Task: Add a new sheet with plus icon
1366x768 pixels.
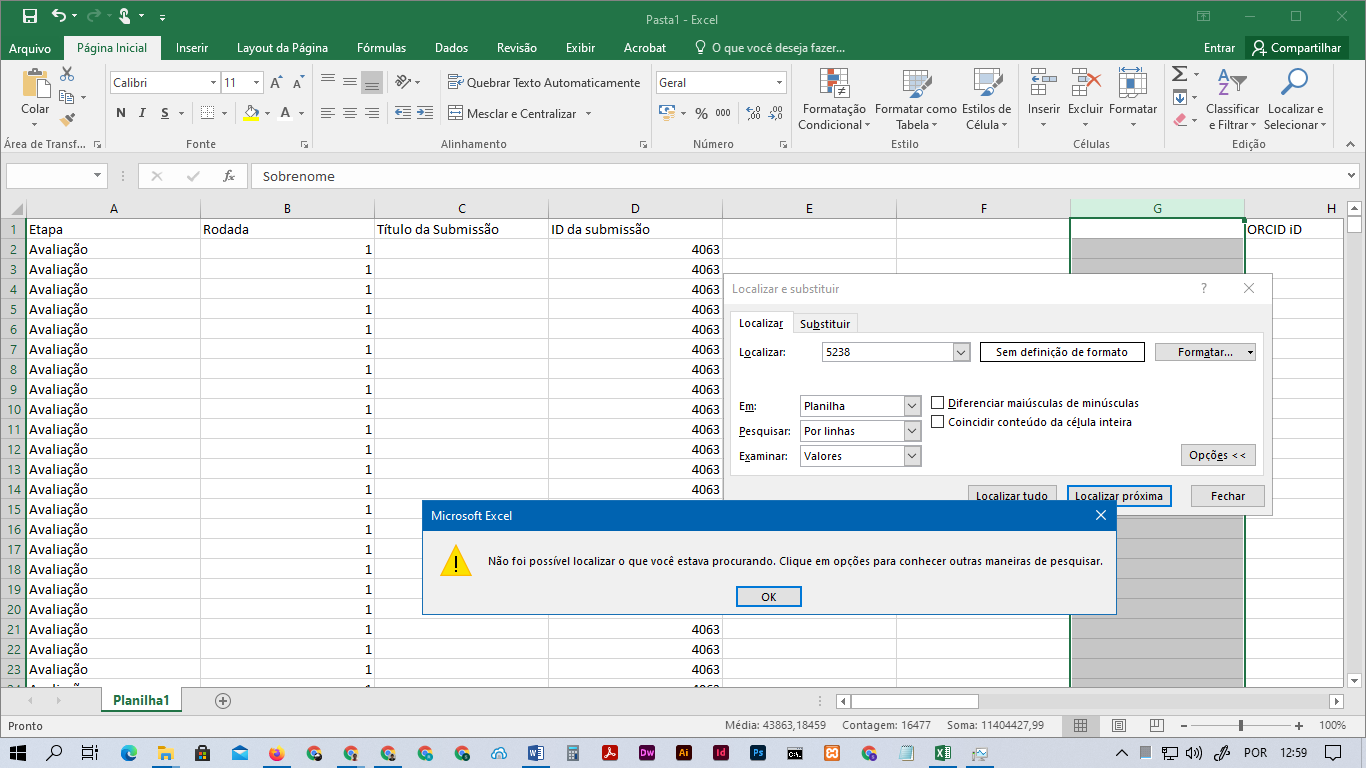Action: (x=223, y=701)
